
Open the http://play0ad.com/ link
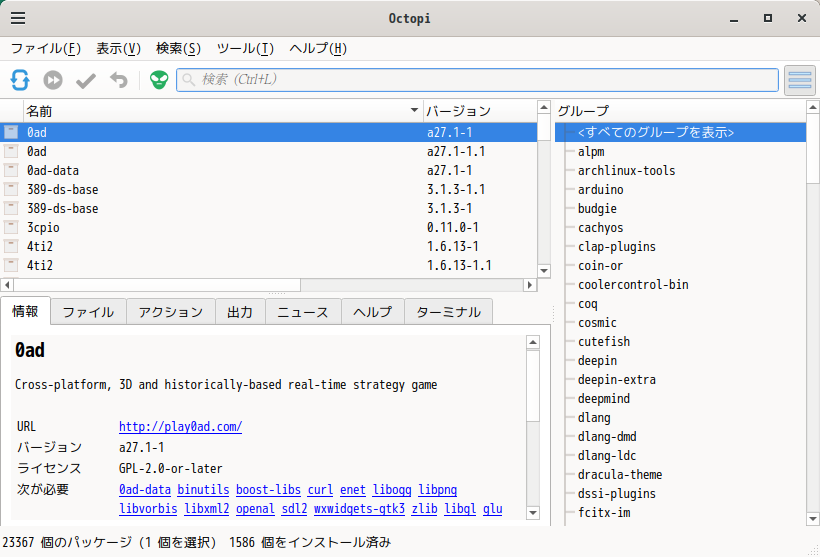click(180, 427)
